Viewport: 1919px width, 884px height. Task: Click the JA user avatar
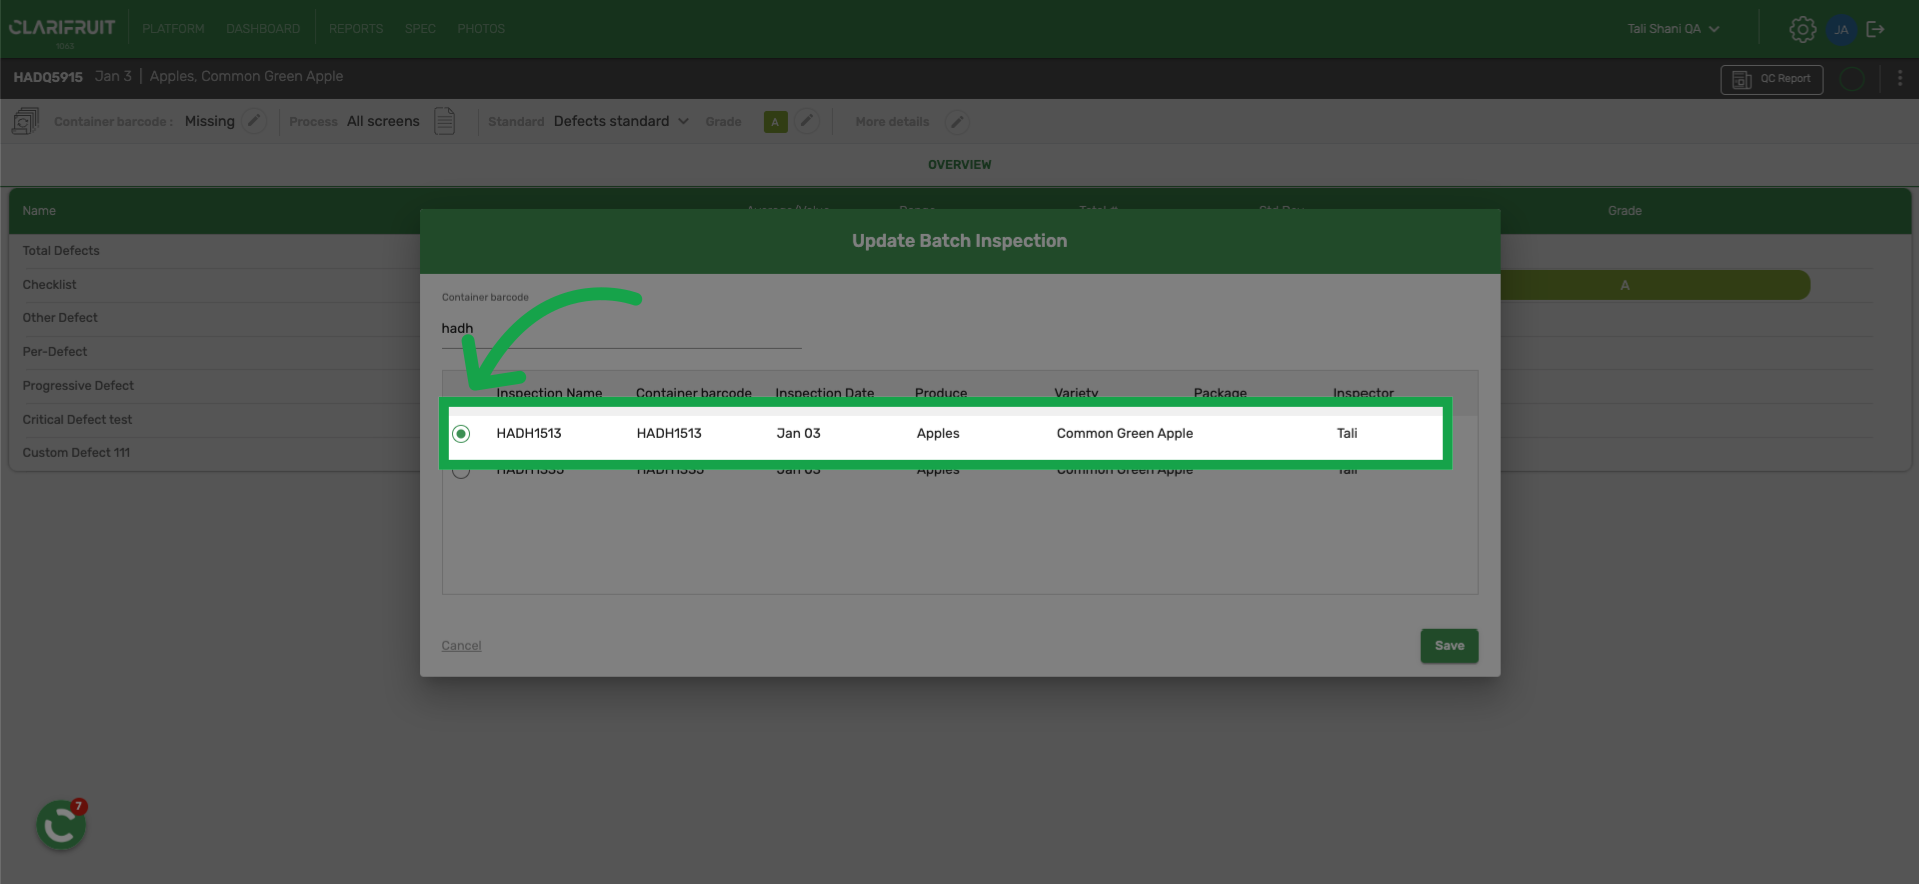point(1841,29)
